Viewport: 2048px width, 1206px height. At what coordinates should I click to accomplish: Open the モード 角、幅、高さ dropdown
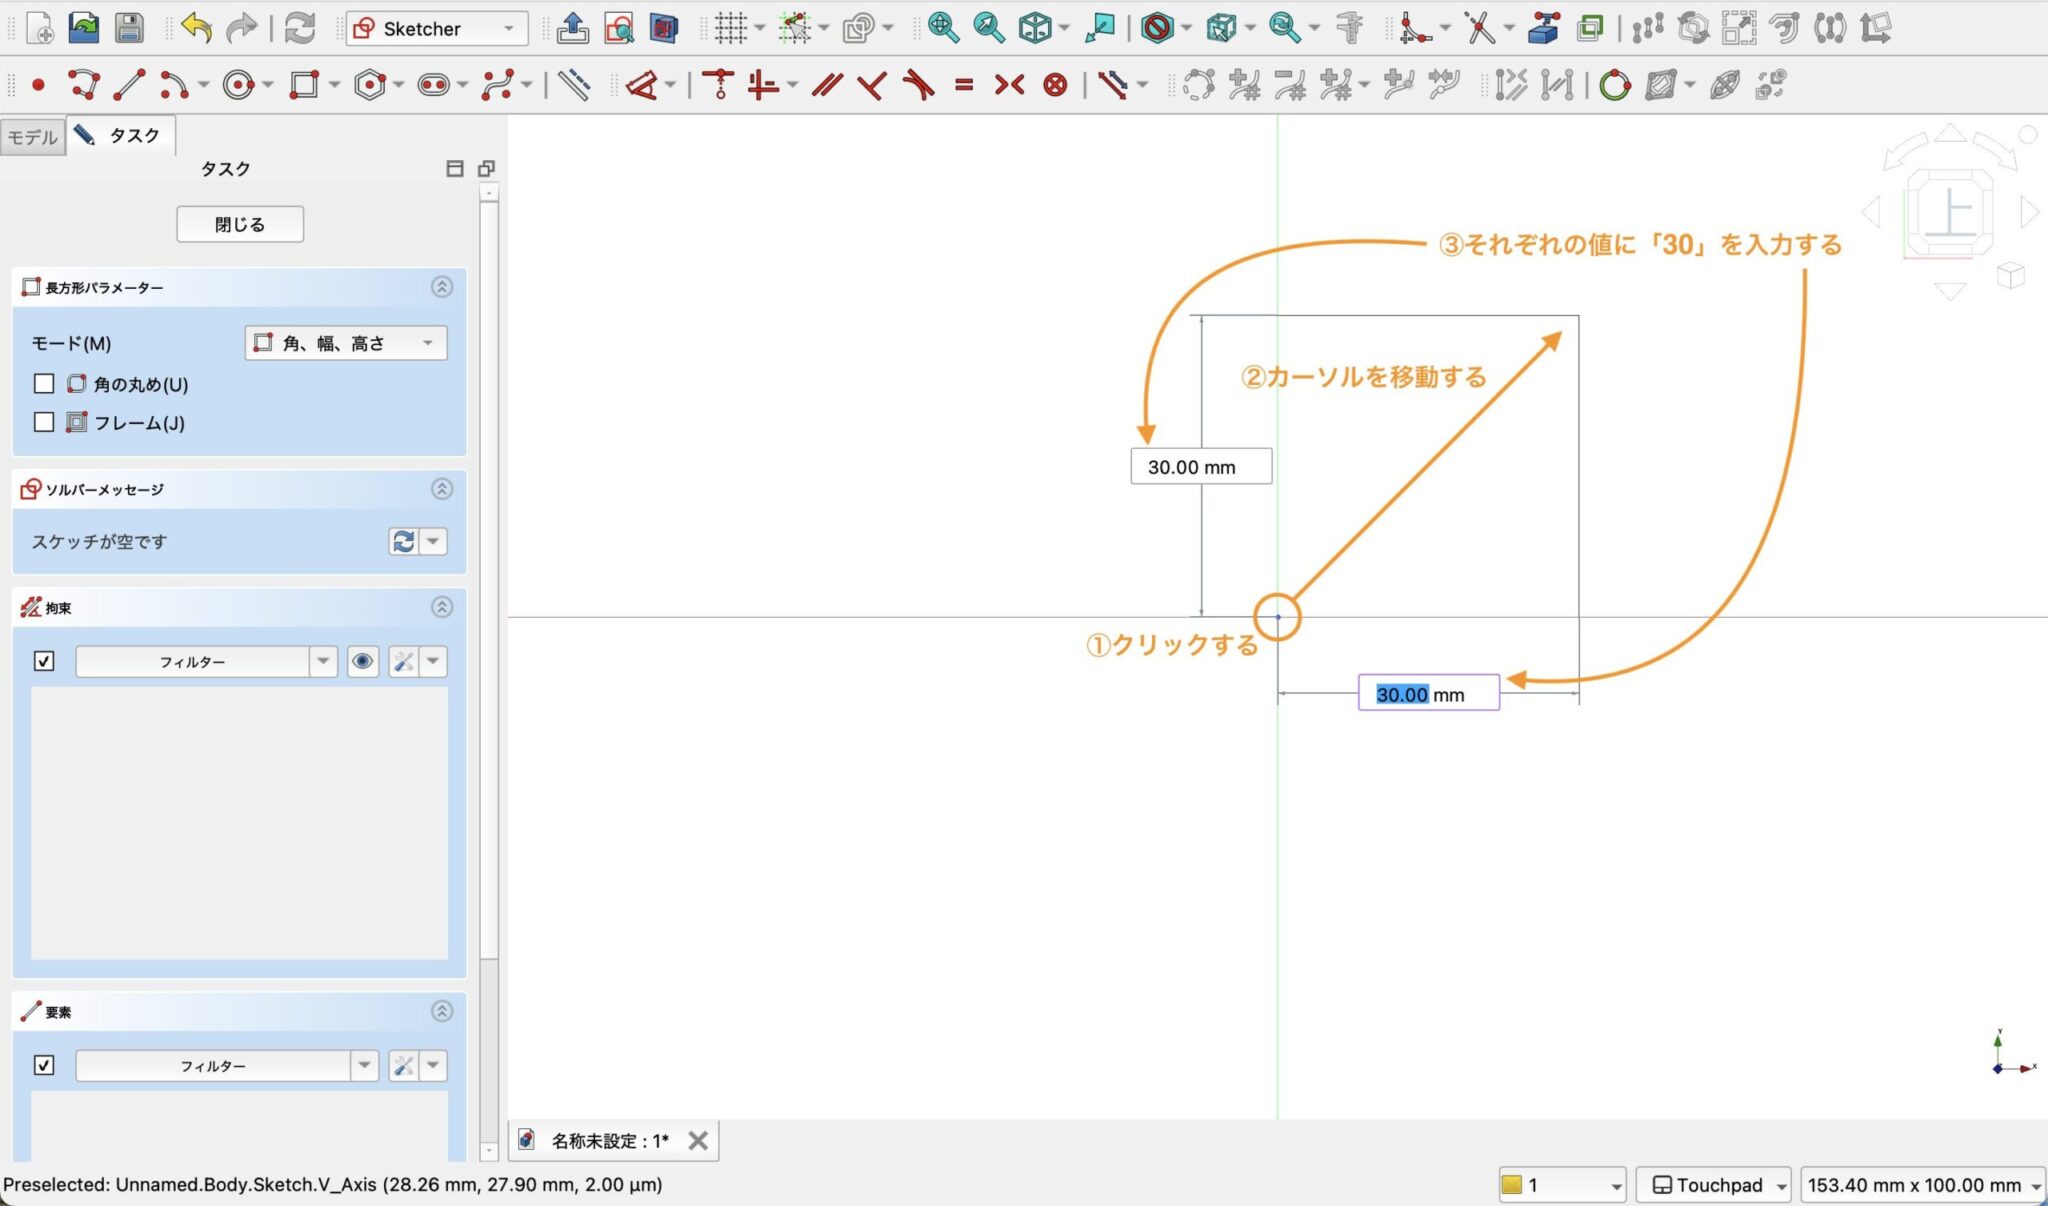point(346,343)
